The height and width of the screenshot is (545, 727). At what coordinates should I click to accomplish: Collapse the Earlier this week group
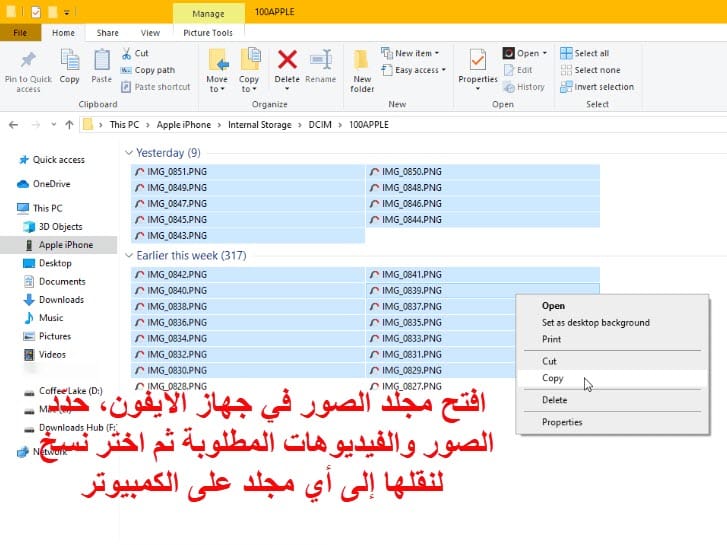tap(129, 256)
